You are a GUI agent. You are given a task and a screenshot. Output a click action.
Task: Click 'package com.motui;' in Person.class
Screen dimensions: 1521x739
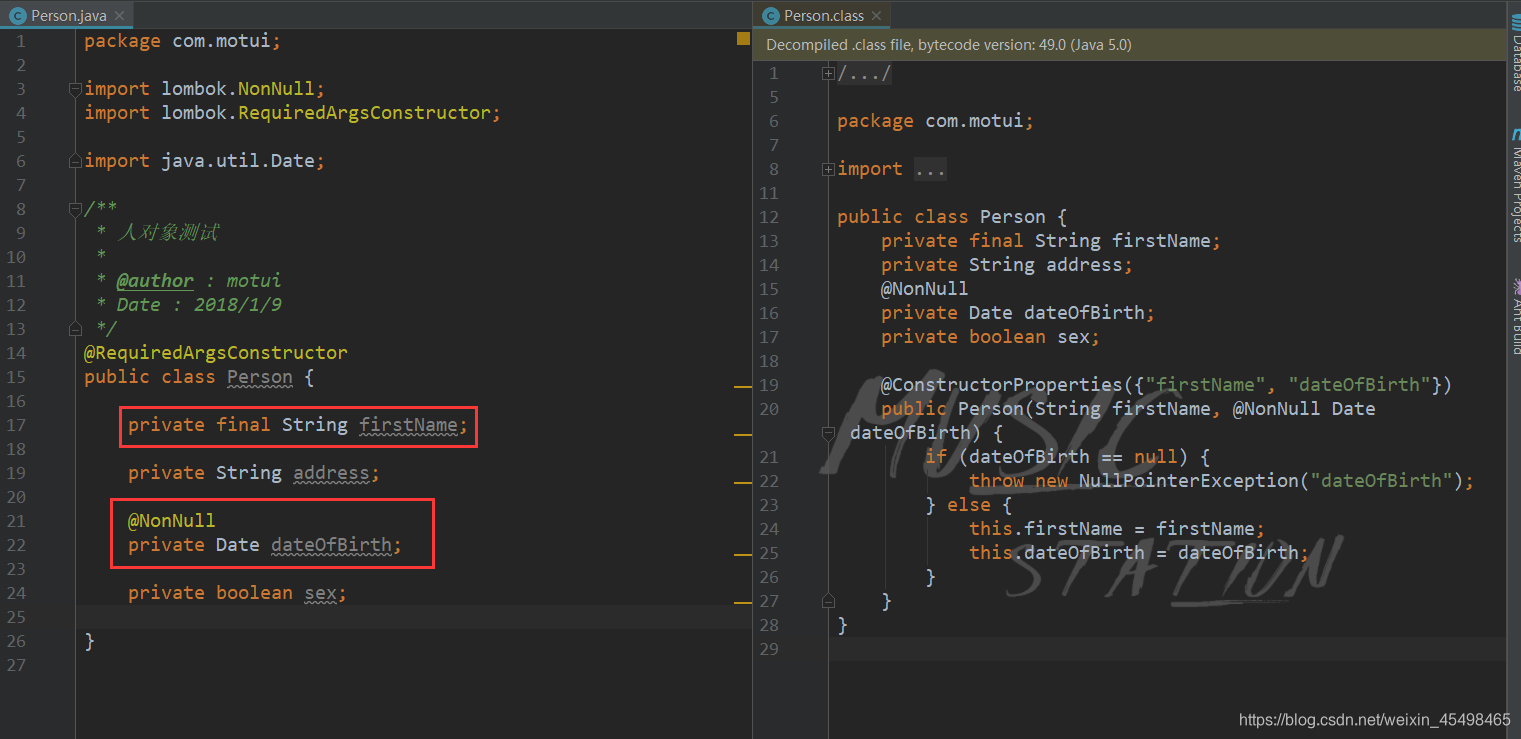935,121
